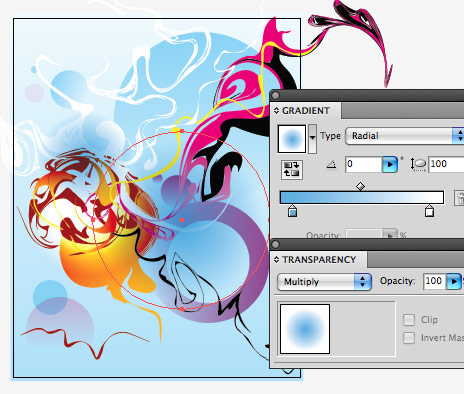The image size is (464, 394).
Task: Click the aspect ratio icon
Action: (x=418, y=164)
